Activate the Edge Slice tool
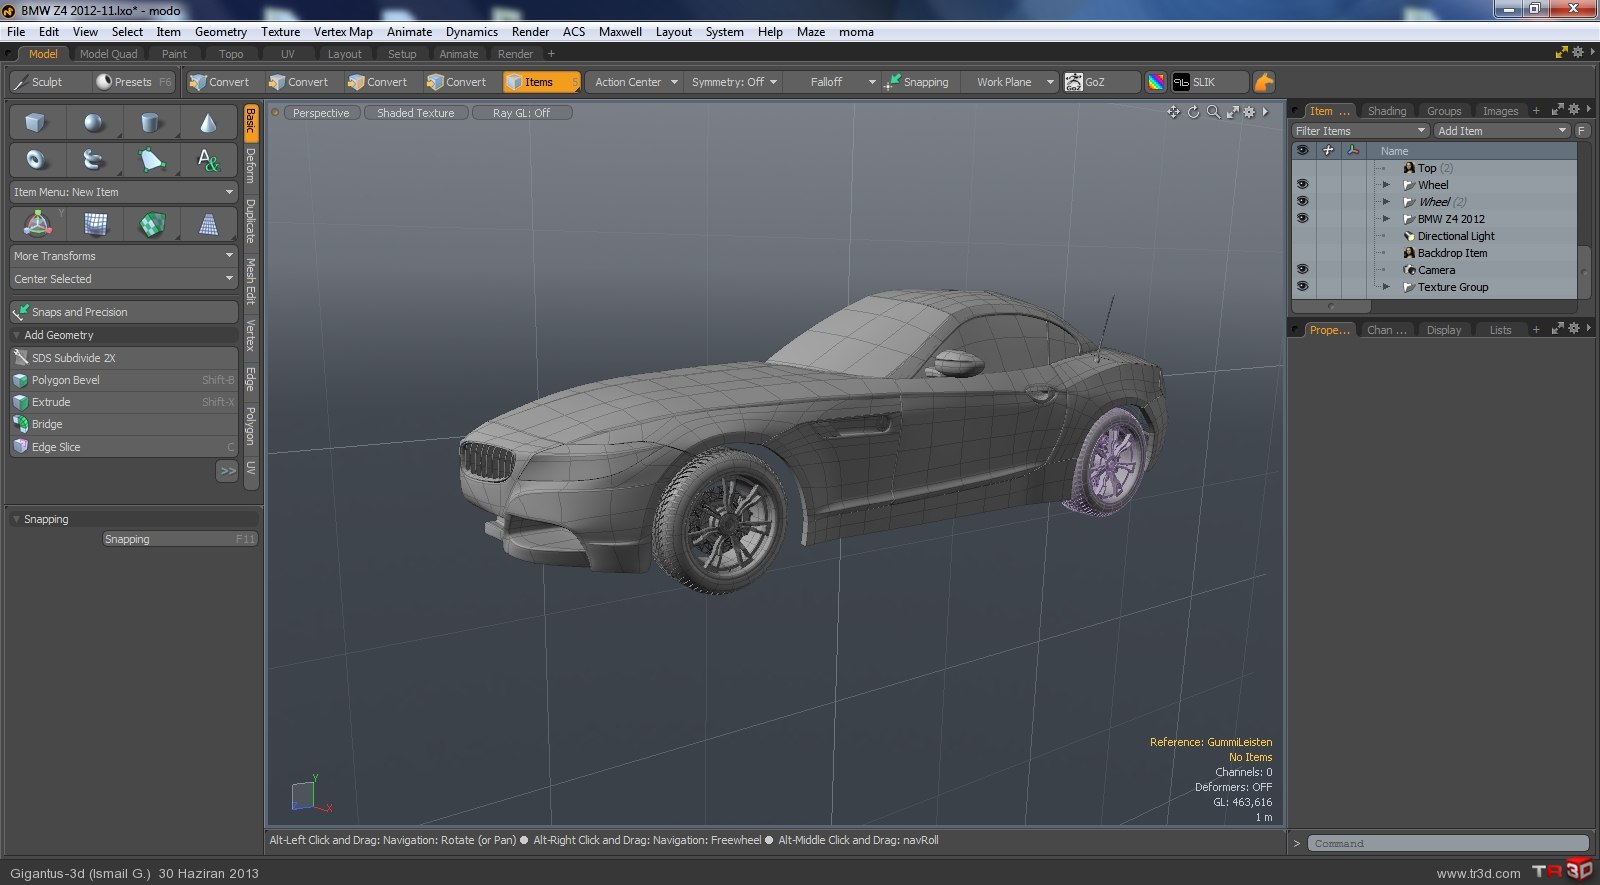The width and height of the screenshot is (1600, 885). [x=124, y=447]
